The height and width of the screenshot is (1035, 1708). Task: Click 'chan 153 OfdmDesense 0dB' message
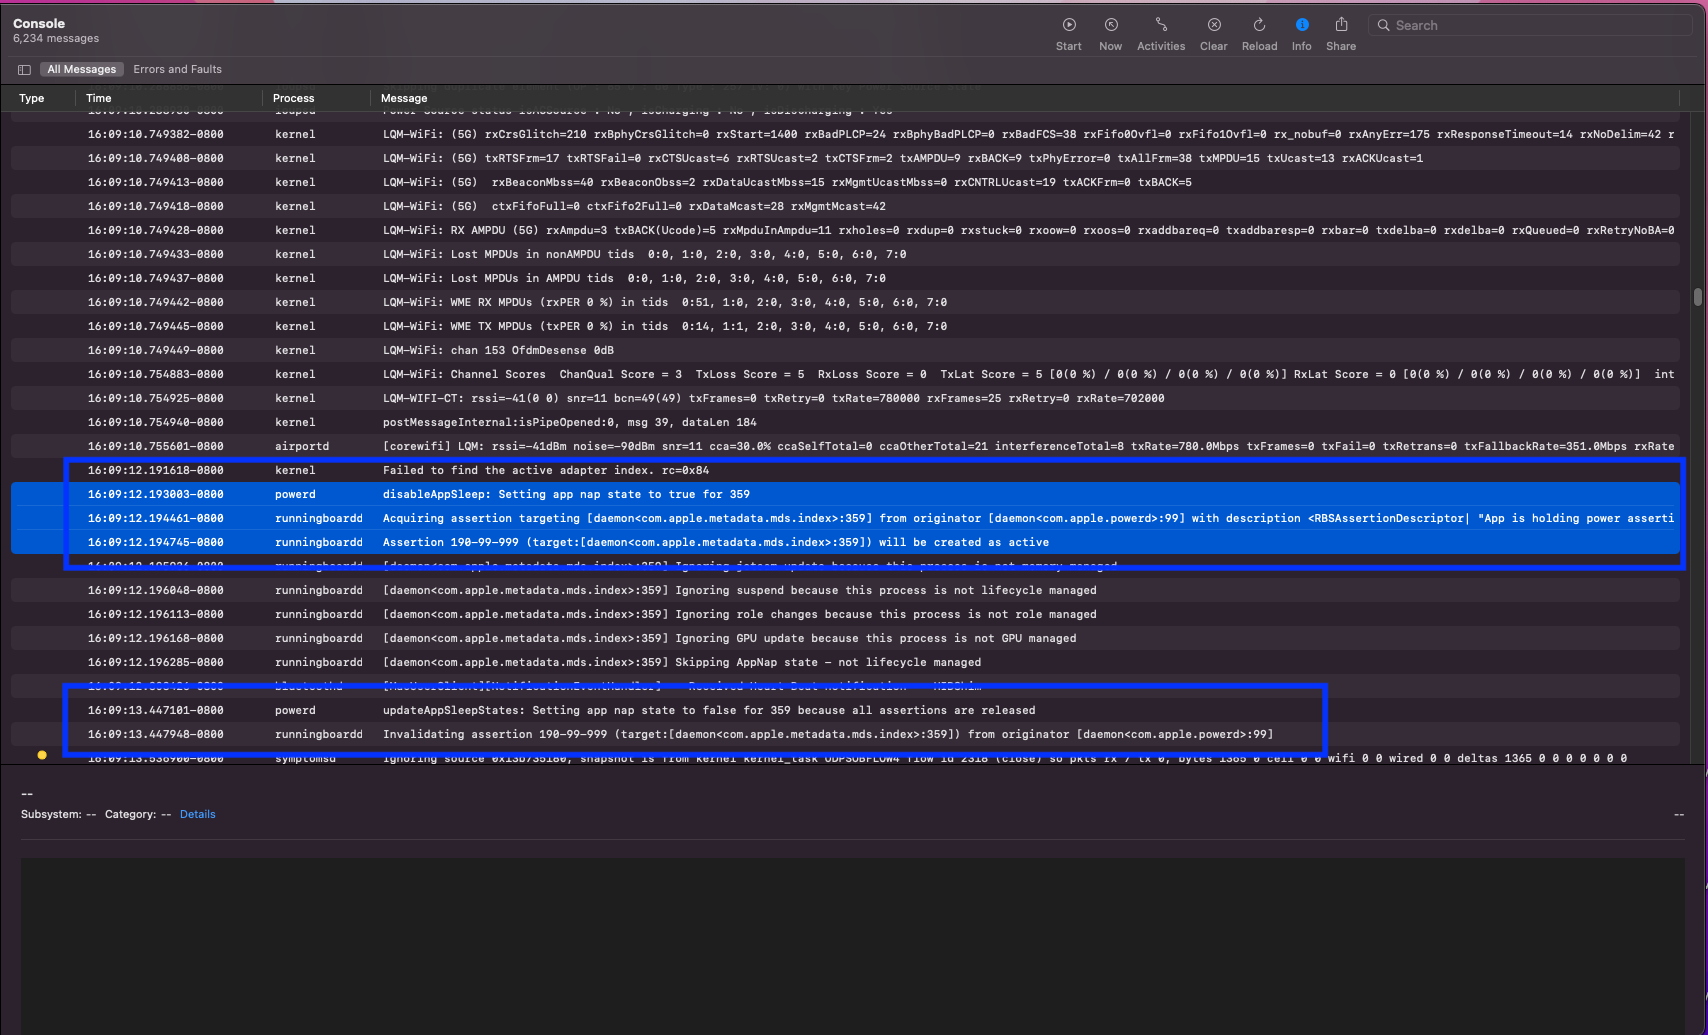pos(498,350)
